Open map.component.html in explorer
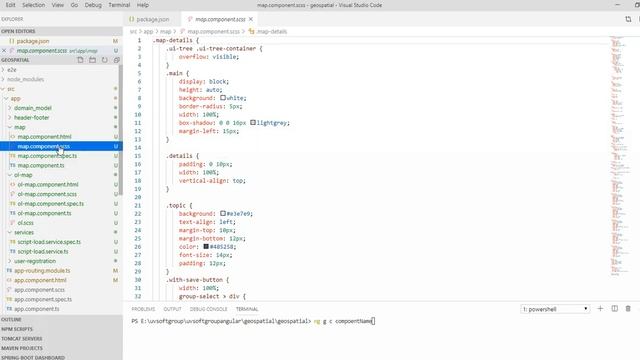The width and height of the screenshot is (640, 360). (44, 137)
